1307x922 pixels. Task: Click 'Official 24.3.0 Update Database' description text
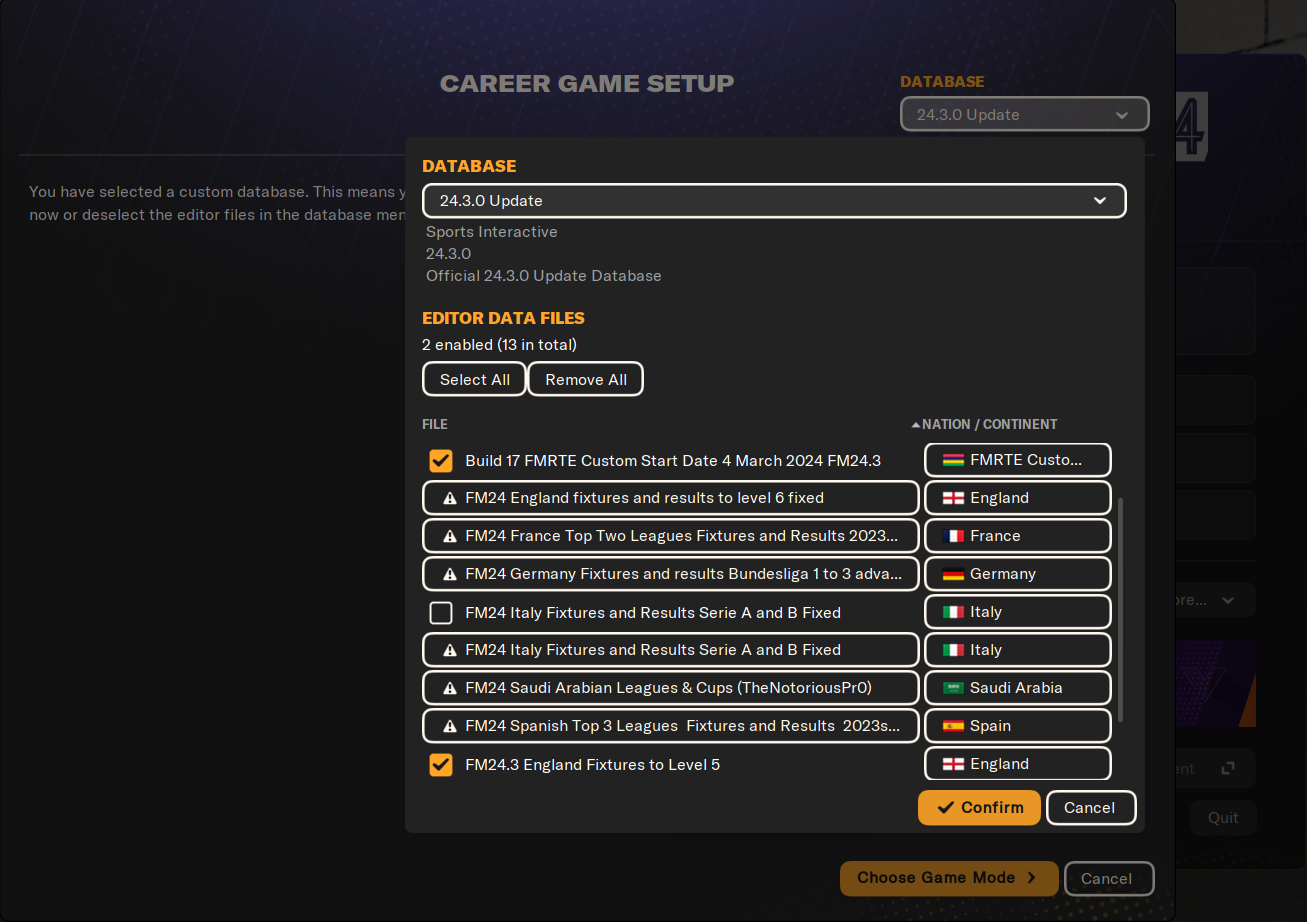pos(543,276)
